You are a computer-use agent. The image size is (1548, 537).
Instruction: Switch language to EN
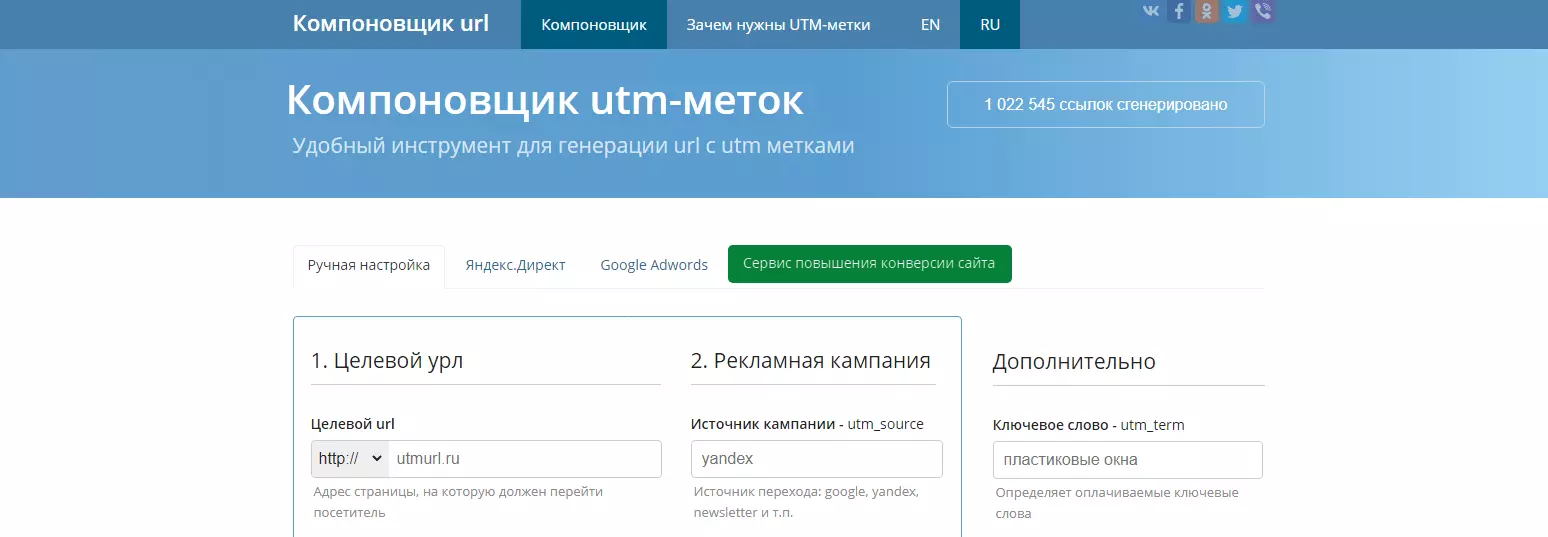coord(930,25)
